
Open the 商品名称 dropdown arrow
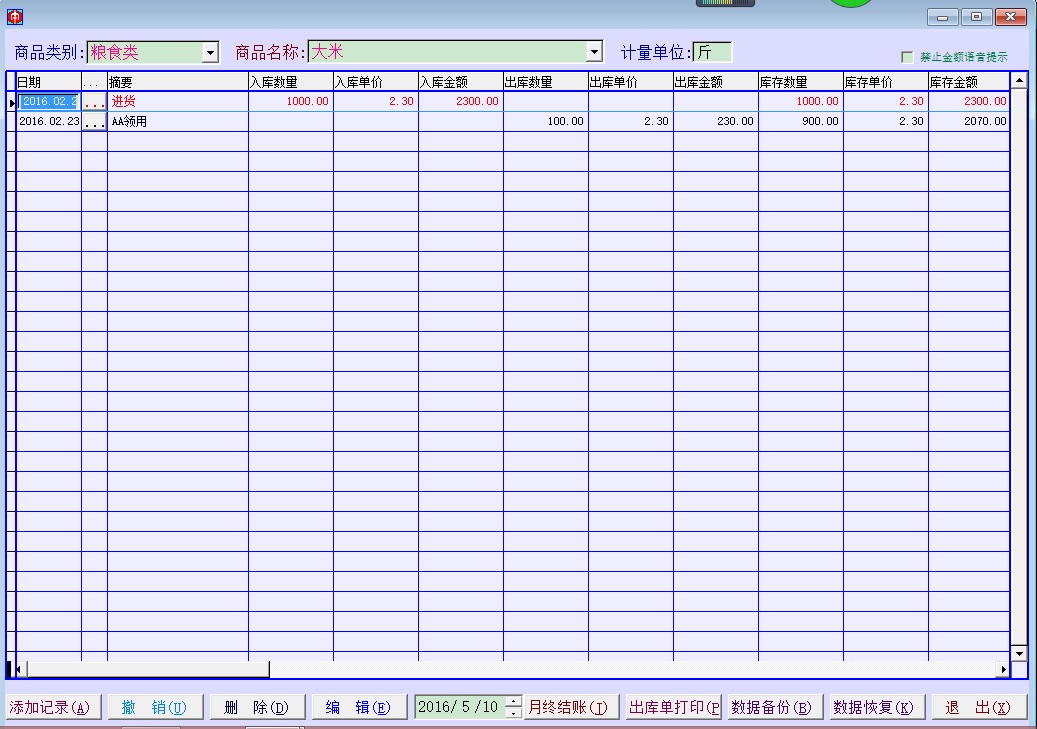(594, 52)
